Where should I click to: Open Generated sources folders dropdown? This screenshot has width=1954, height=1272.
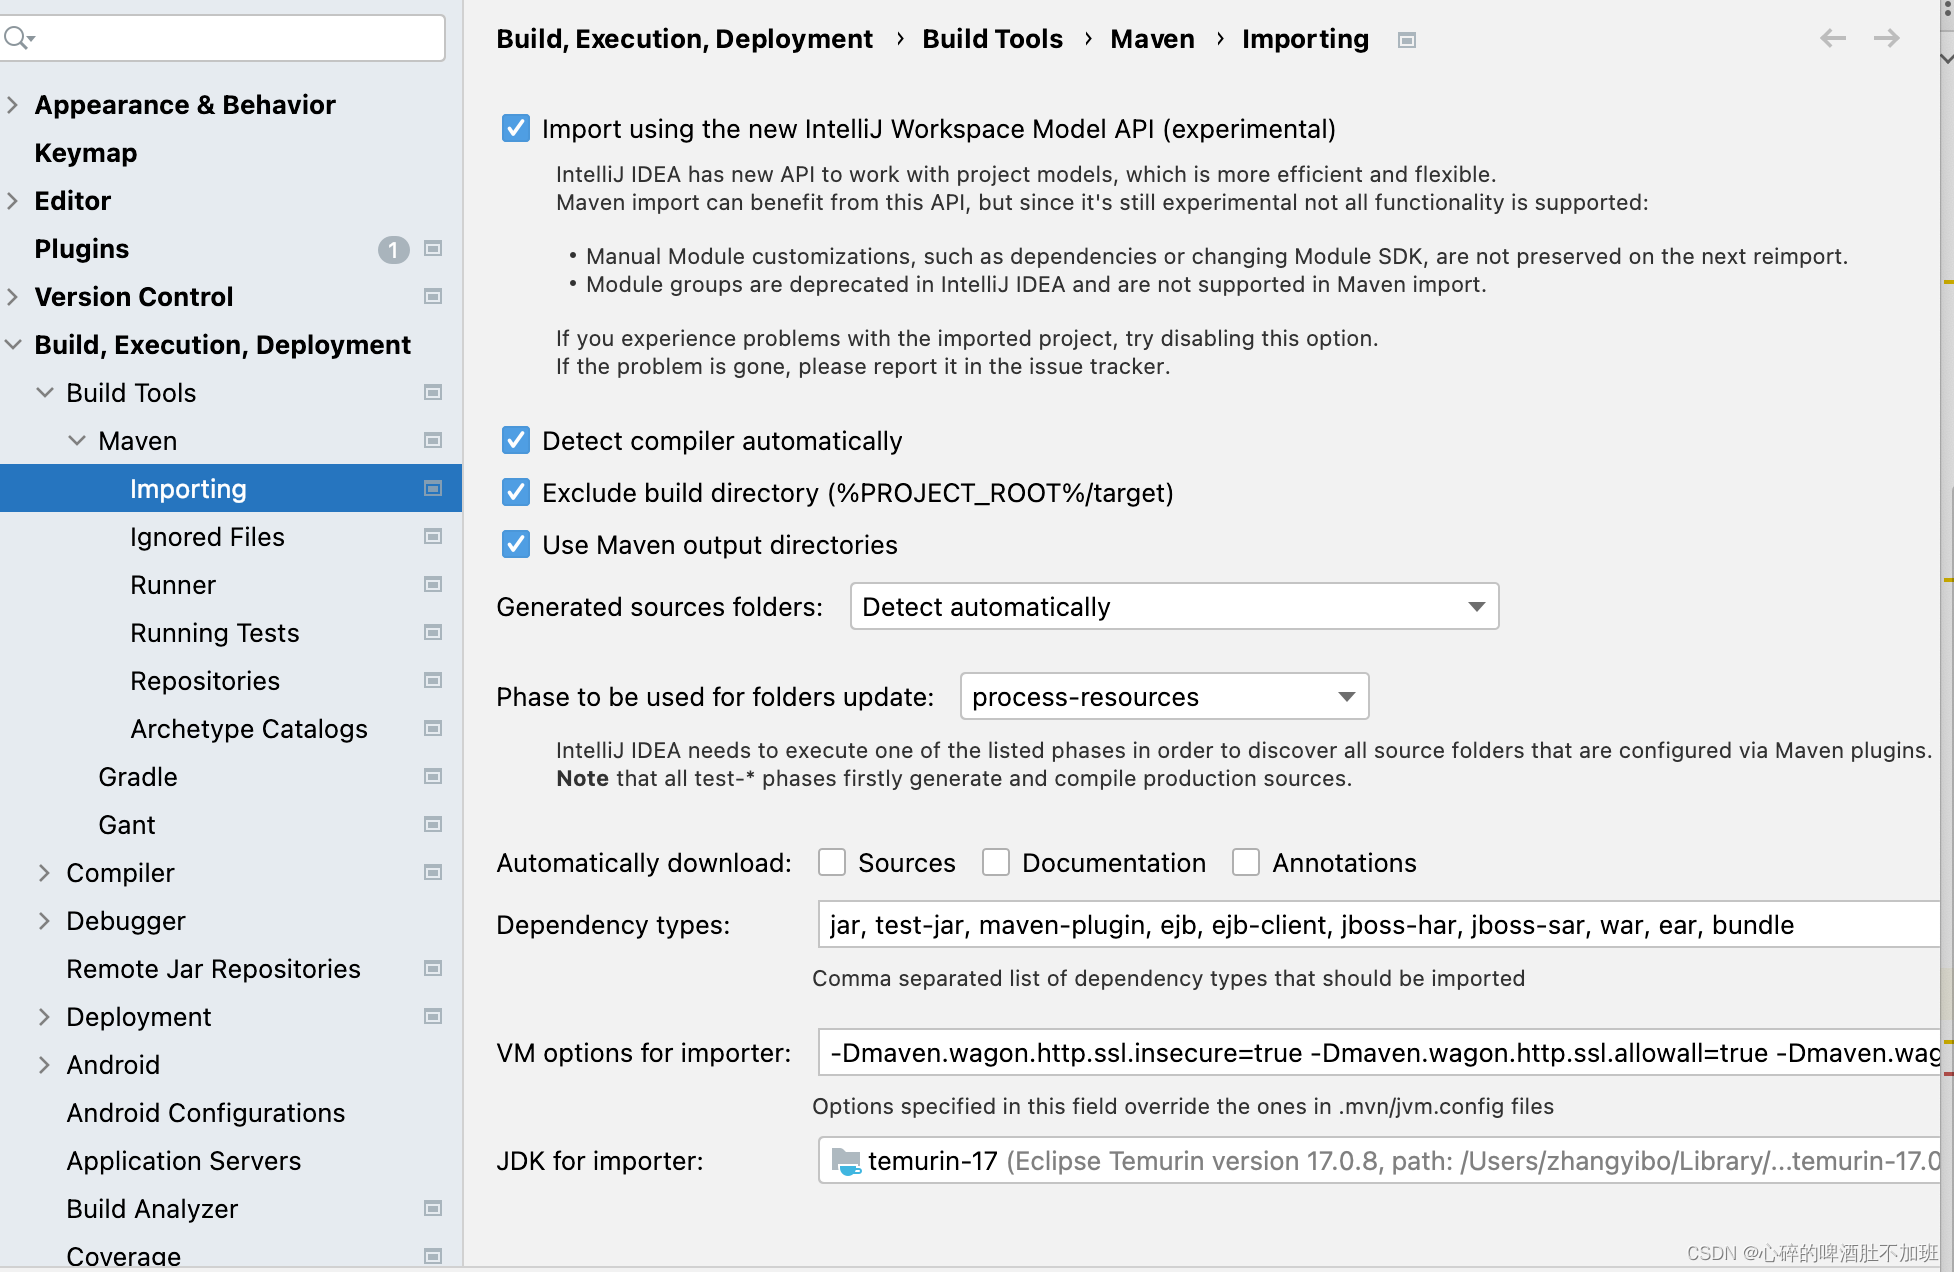1174,606
